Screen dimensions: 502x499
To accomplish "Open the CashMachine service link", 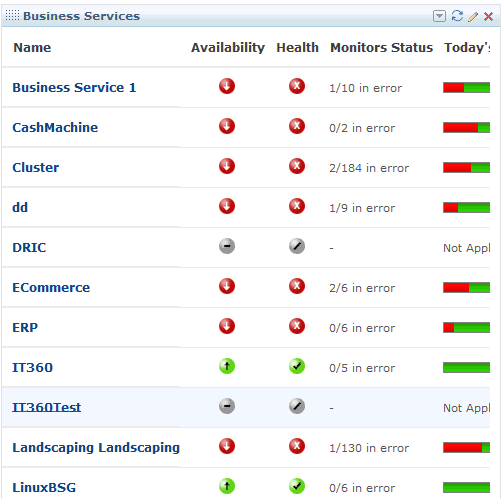I will pos(55,128).
